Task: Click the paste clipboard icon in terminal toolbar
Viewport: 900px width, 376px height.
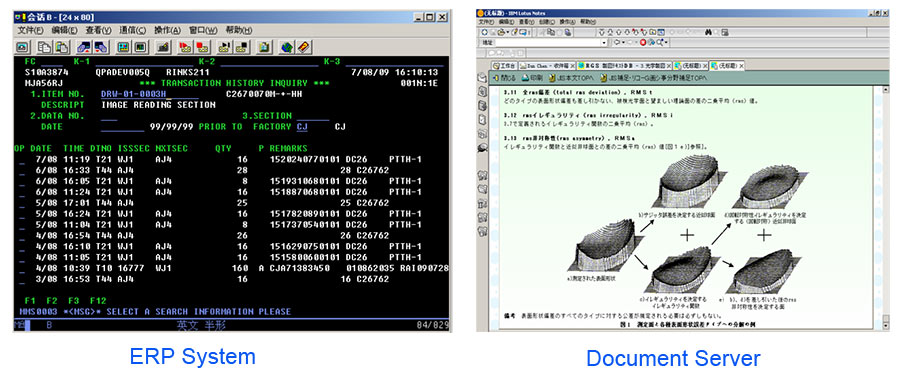Action: [x=61, y=47]
